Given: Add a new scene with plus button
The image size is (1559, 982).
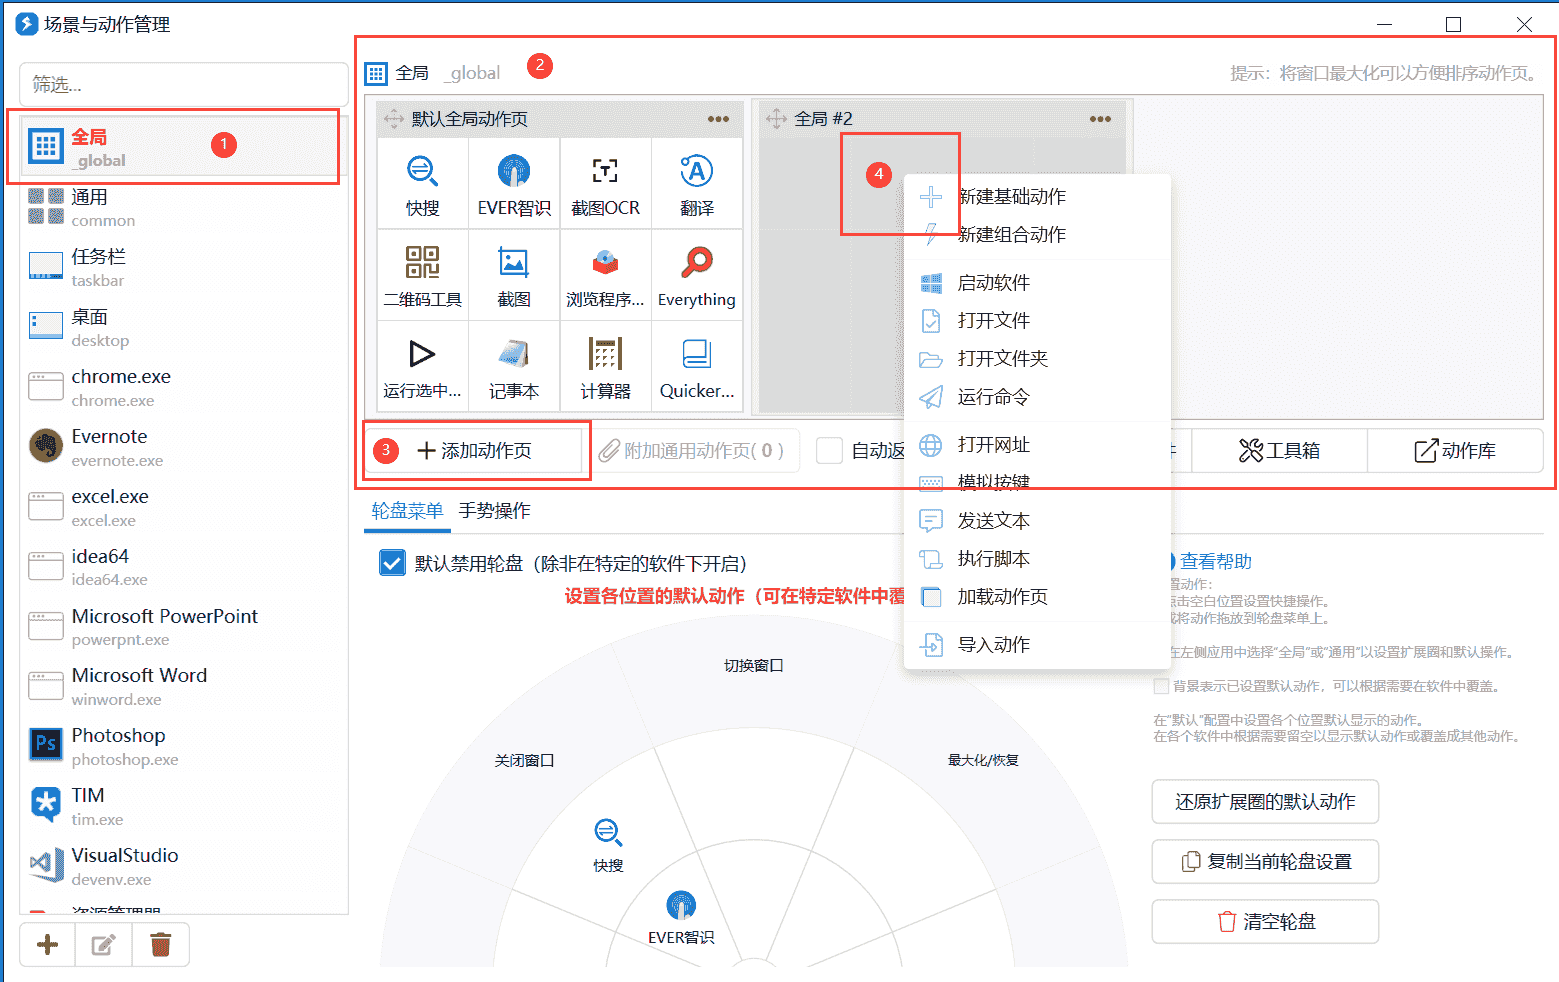Looking at the screenshot, I should pyautogui.click(x=47, y=944).
